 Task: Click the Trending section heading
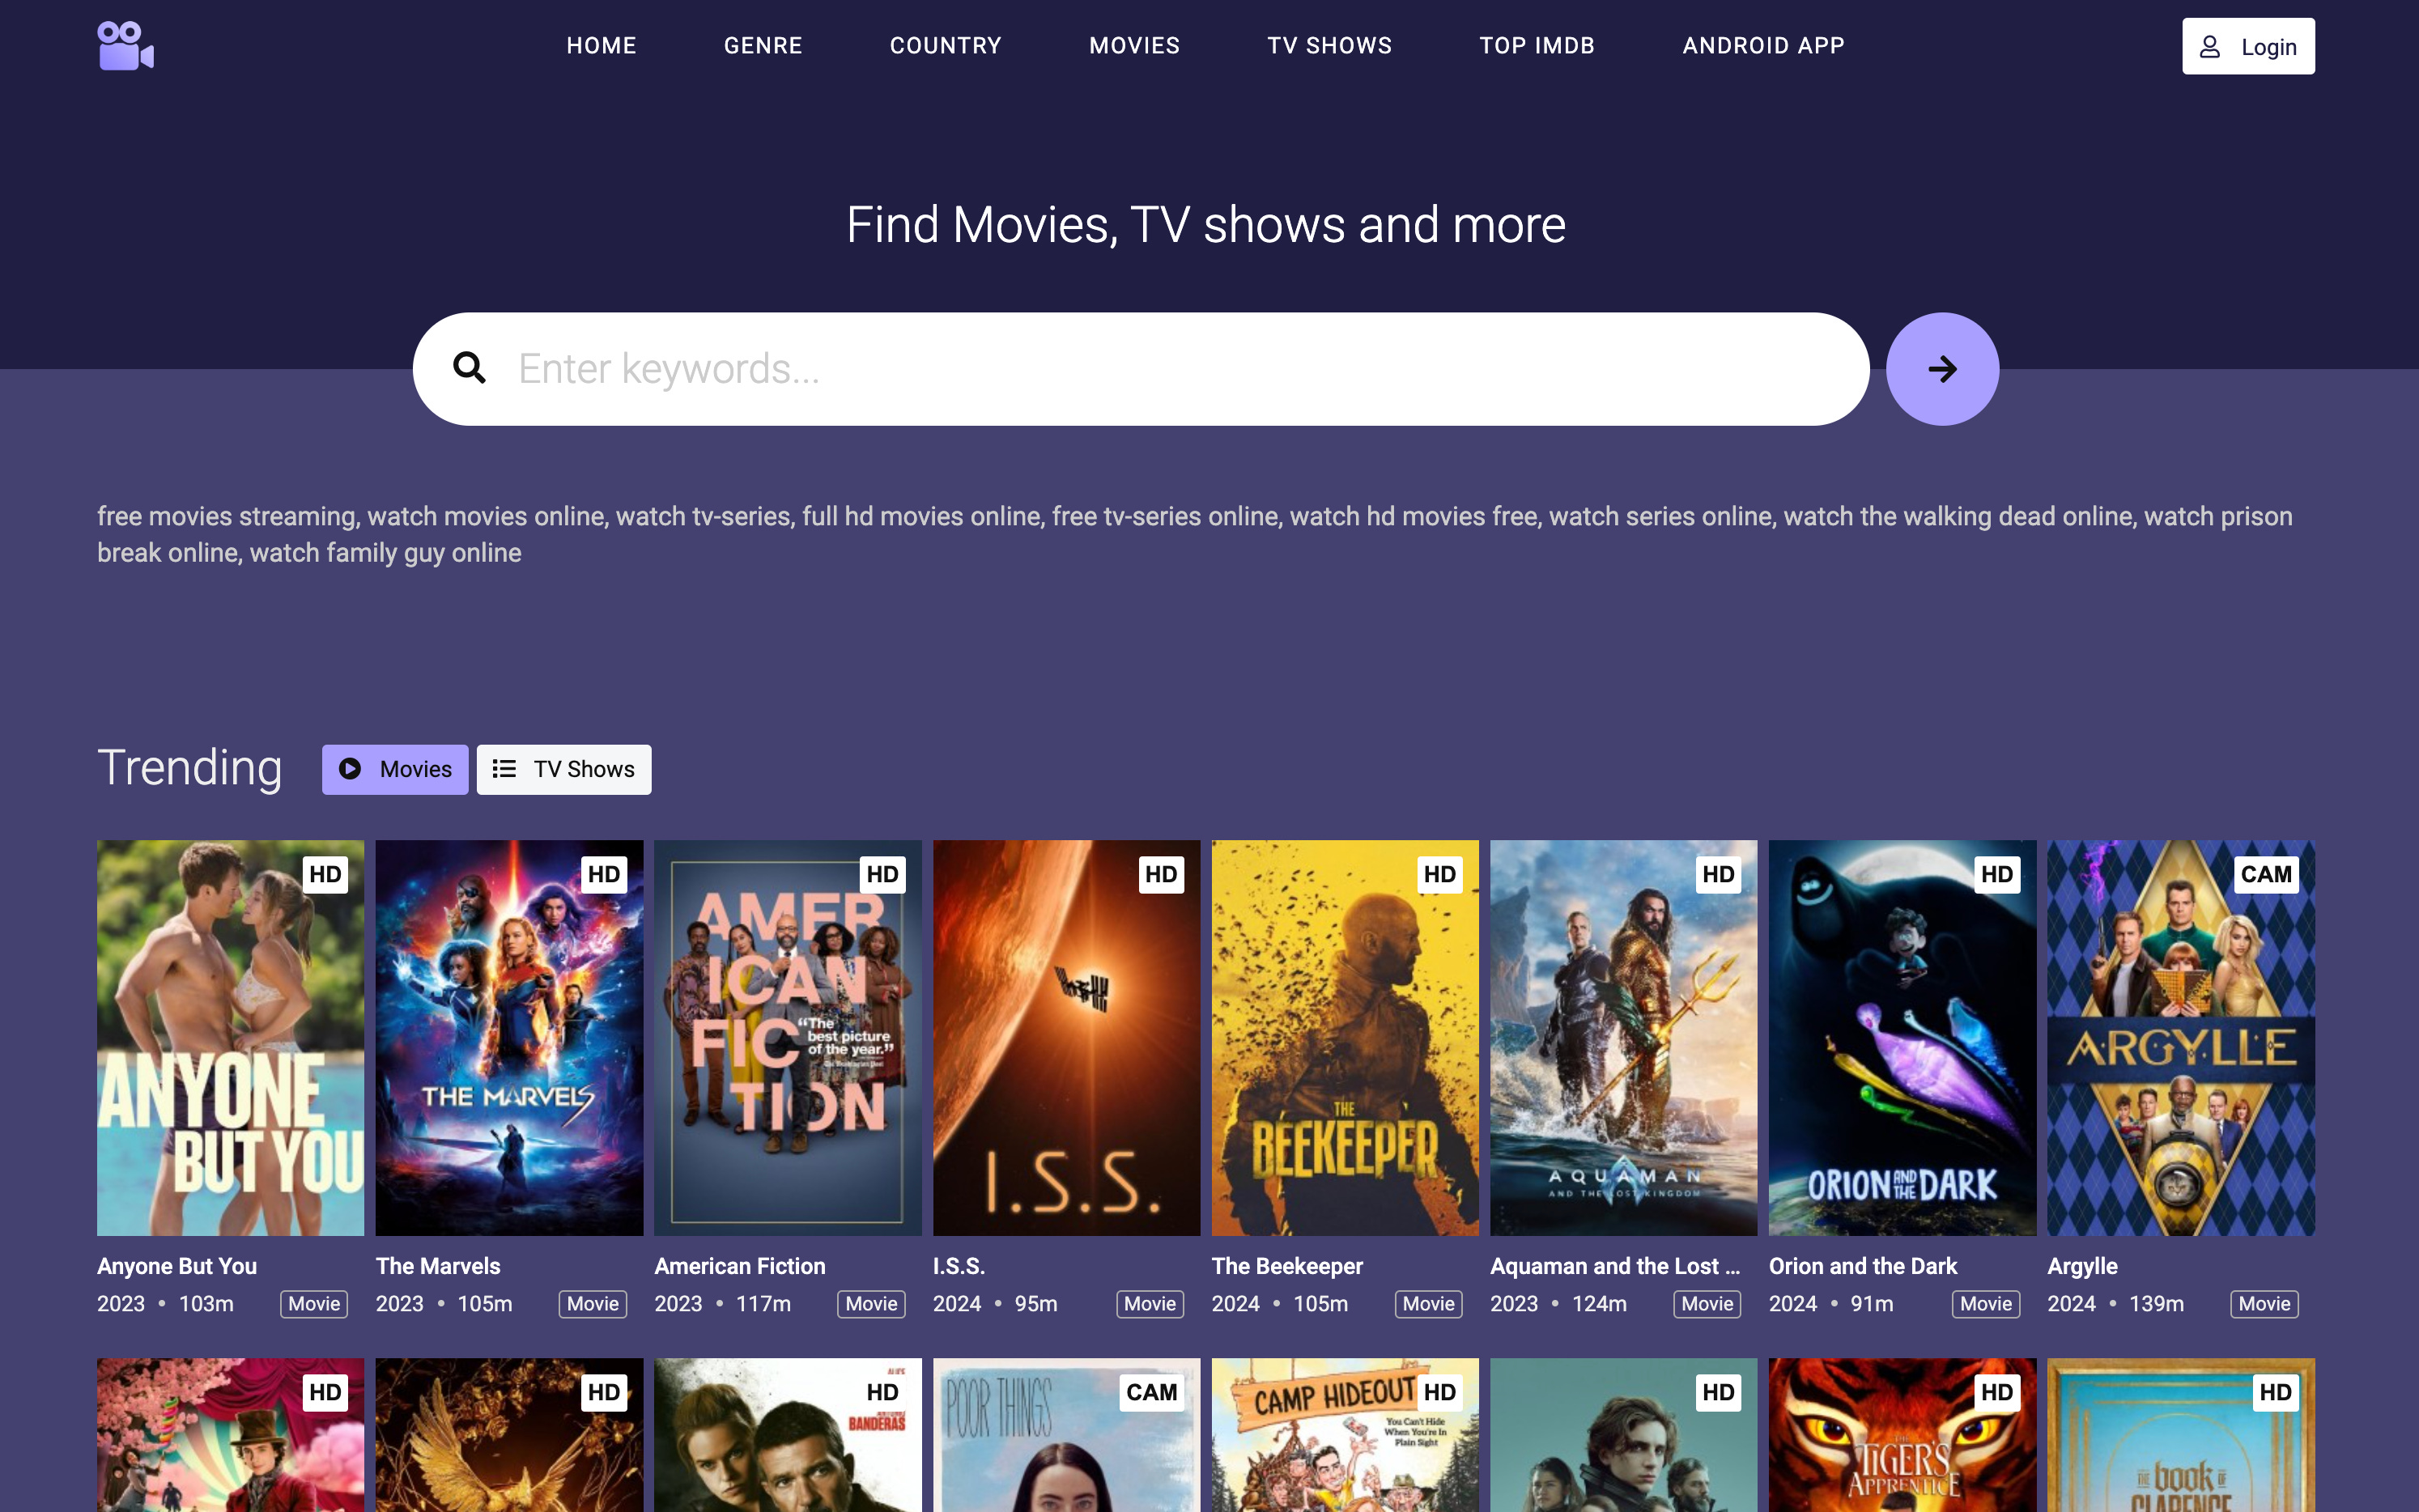coord(190,768)
